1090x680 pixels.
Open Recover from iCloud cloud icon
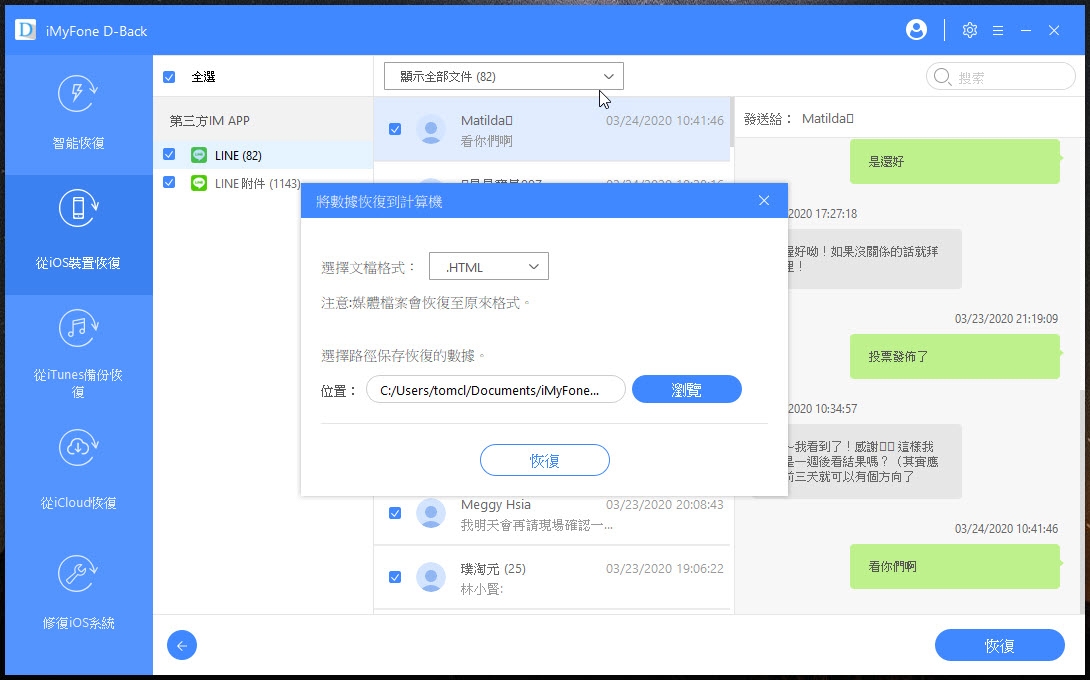(77, 447)
